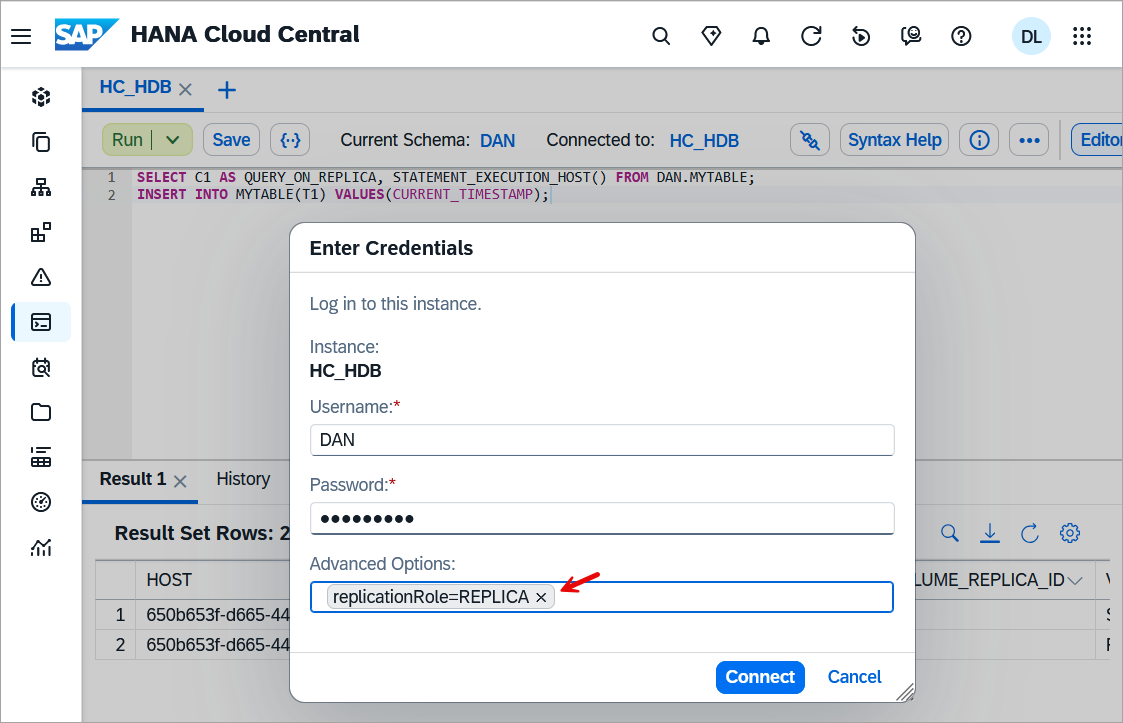The image size is (1123, 723).
Task: Expand the Run button dropdown arrow
Action: [x=173, y=140]
